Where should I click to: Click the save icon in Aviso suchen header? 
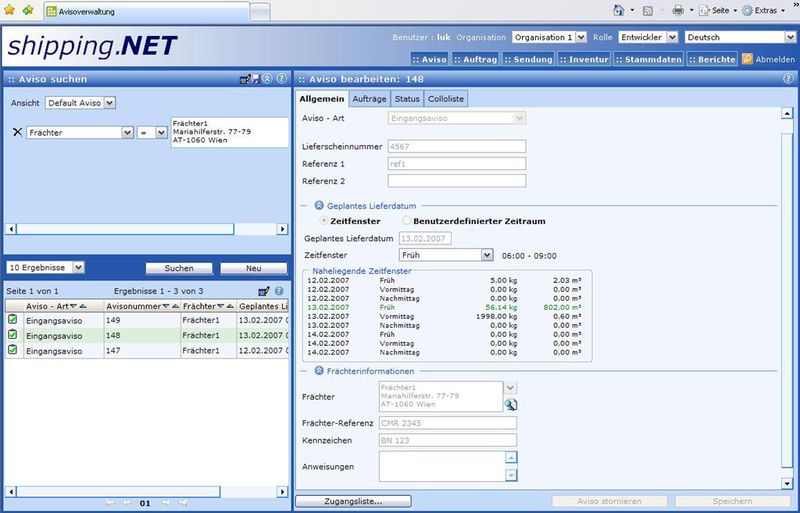pyautogui.click(x=256, y=78)
